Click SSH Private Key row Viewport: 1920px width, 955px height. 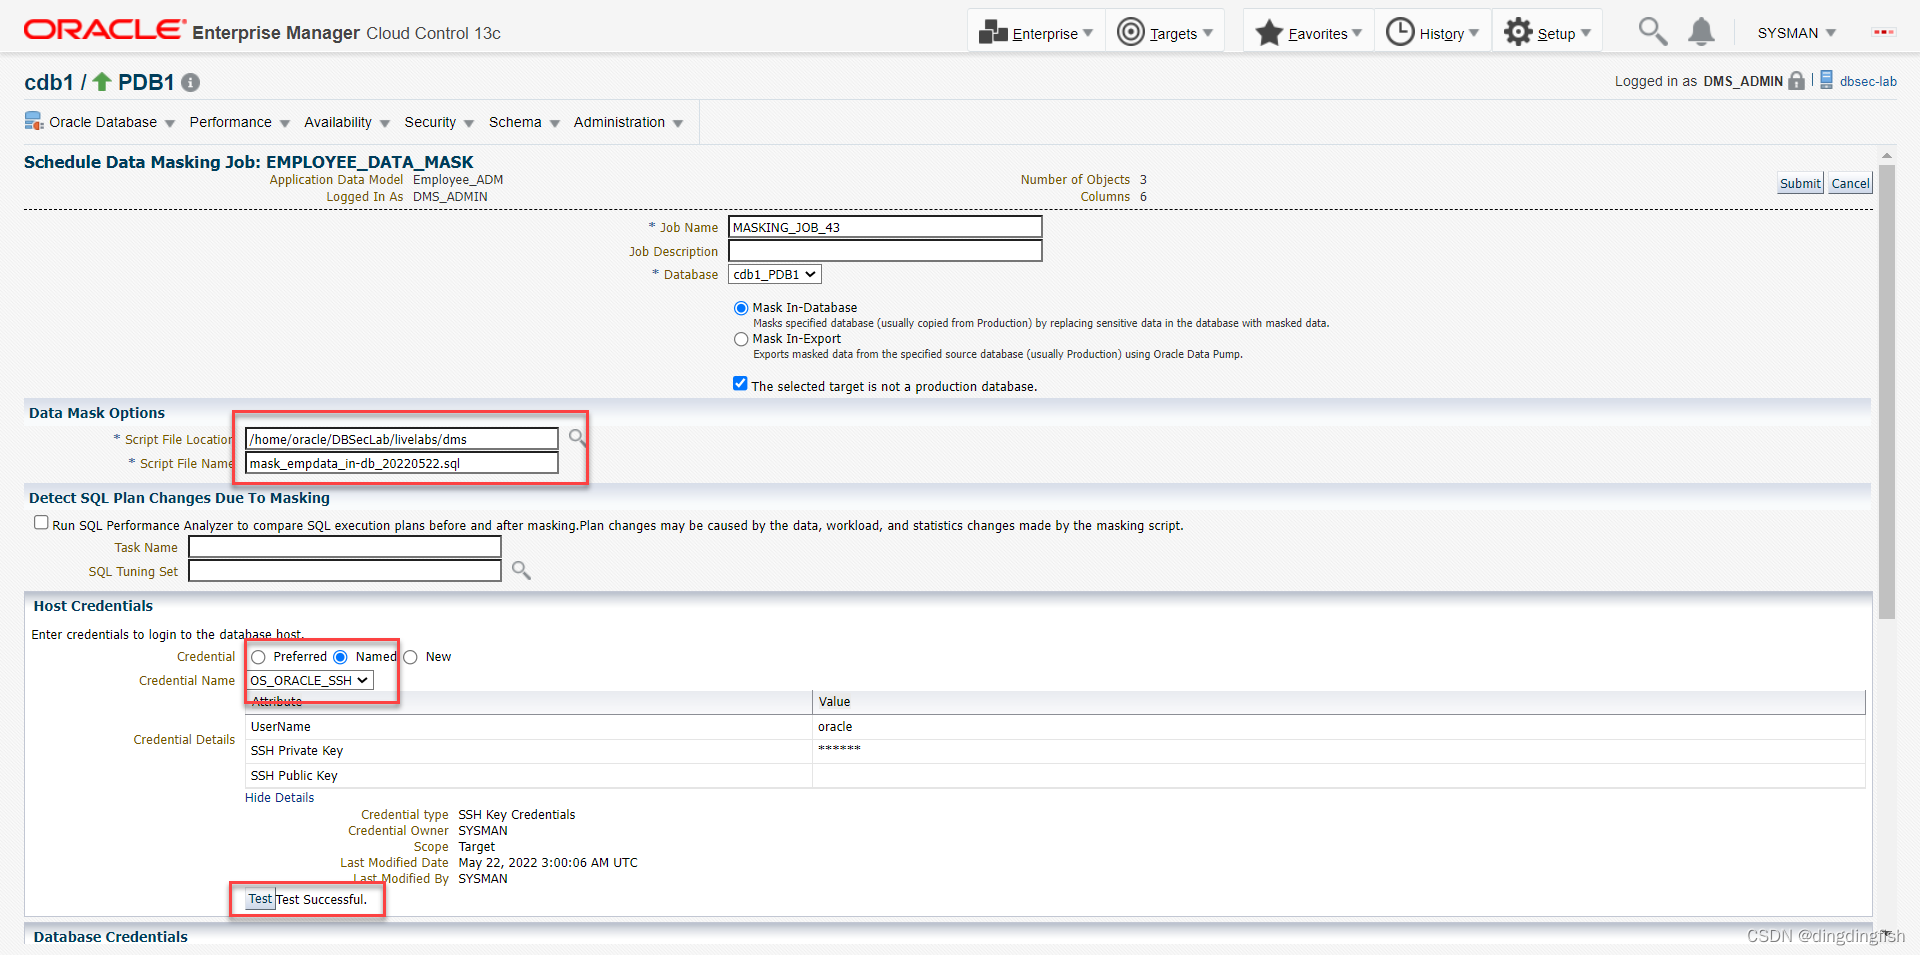click(x=1055, y=751)
